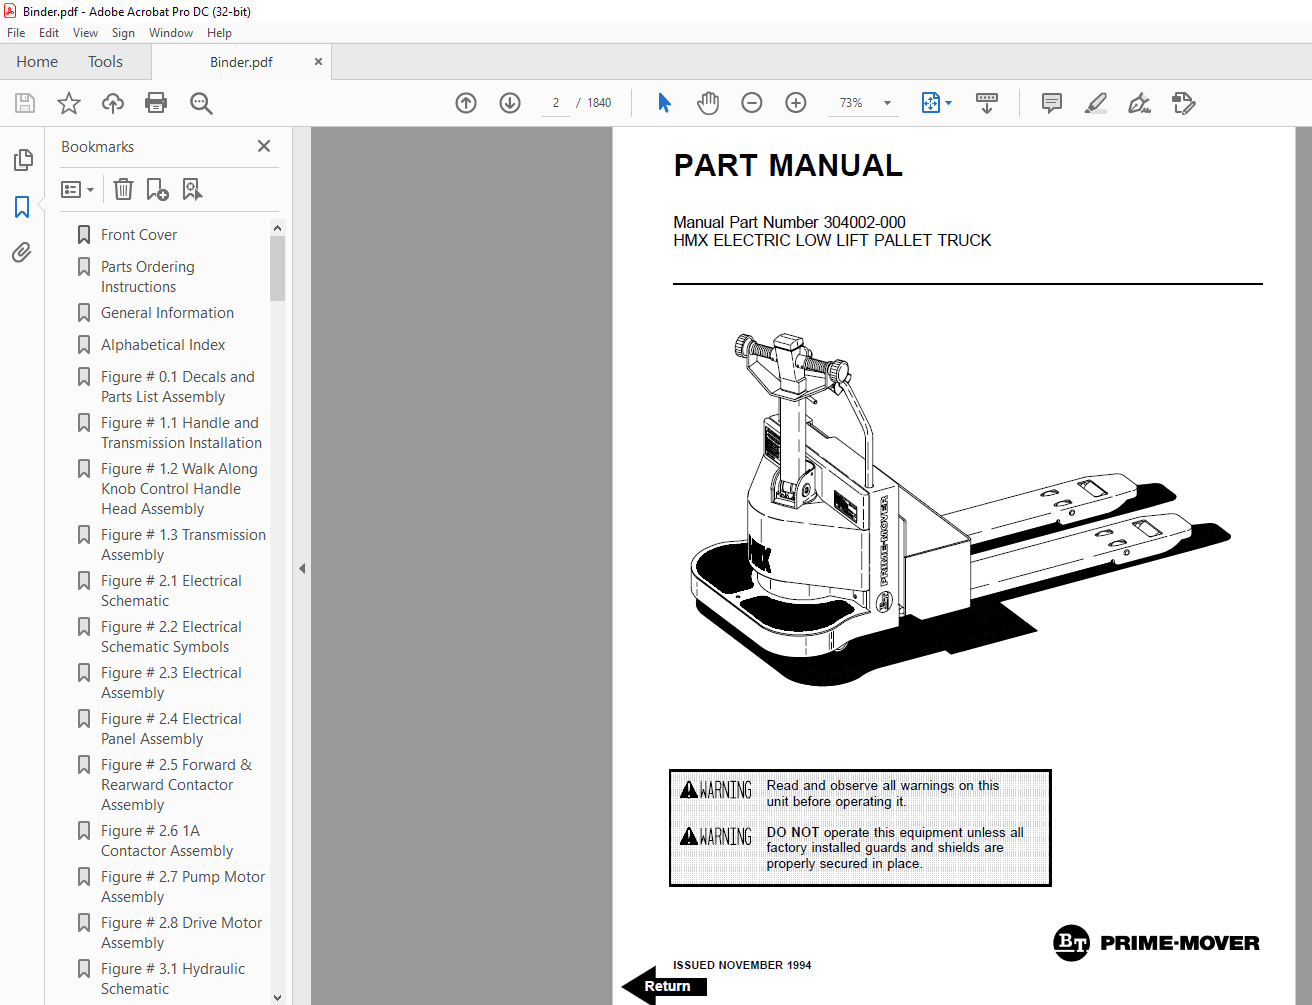Collapse the navigation pane arrow
The height and width of the screenshot is (1005, 1312).
coord(302,568)
